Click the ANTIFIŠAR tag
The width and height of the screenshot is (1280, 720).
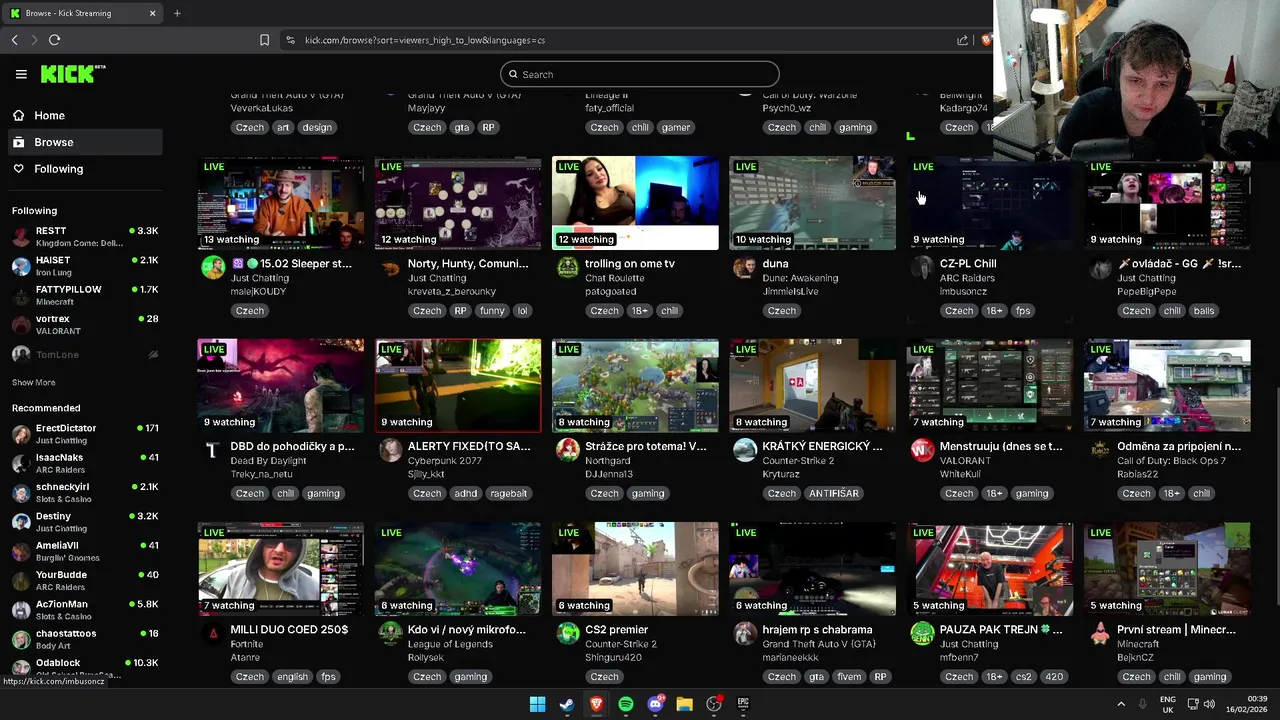pos(833,493)
